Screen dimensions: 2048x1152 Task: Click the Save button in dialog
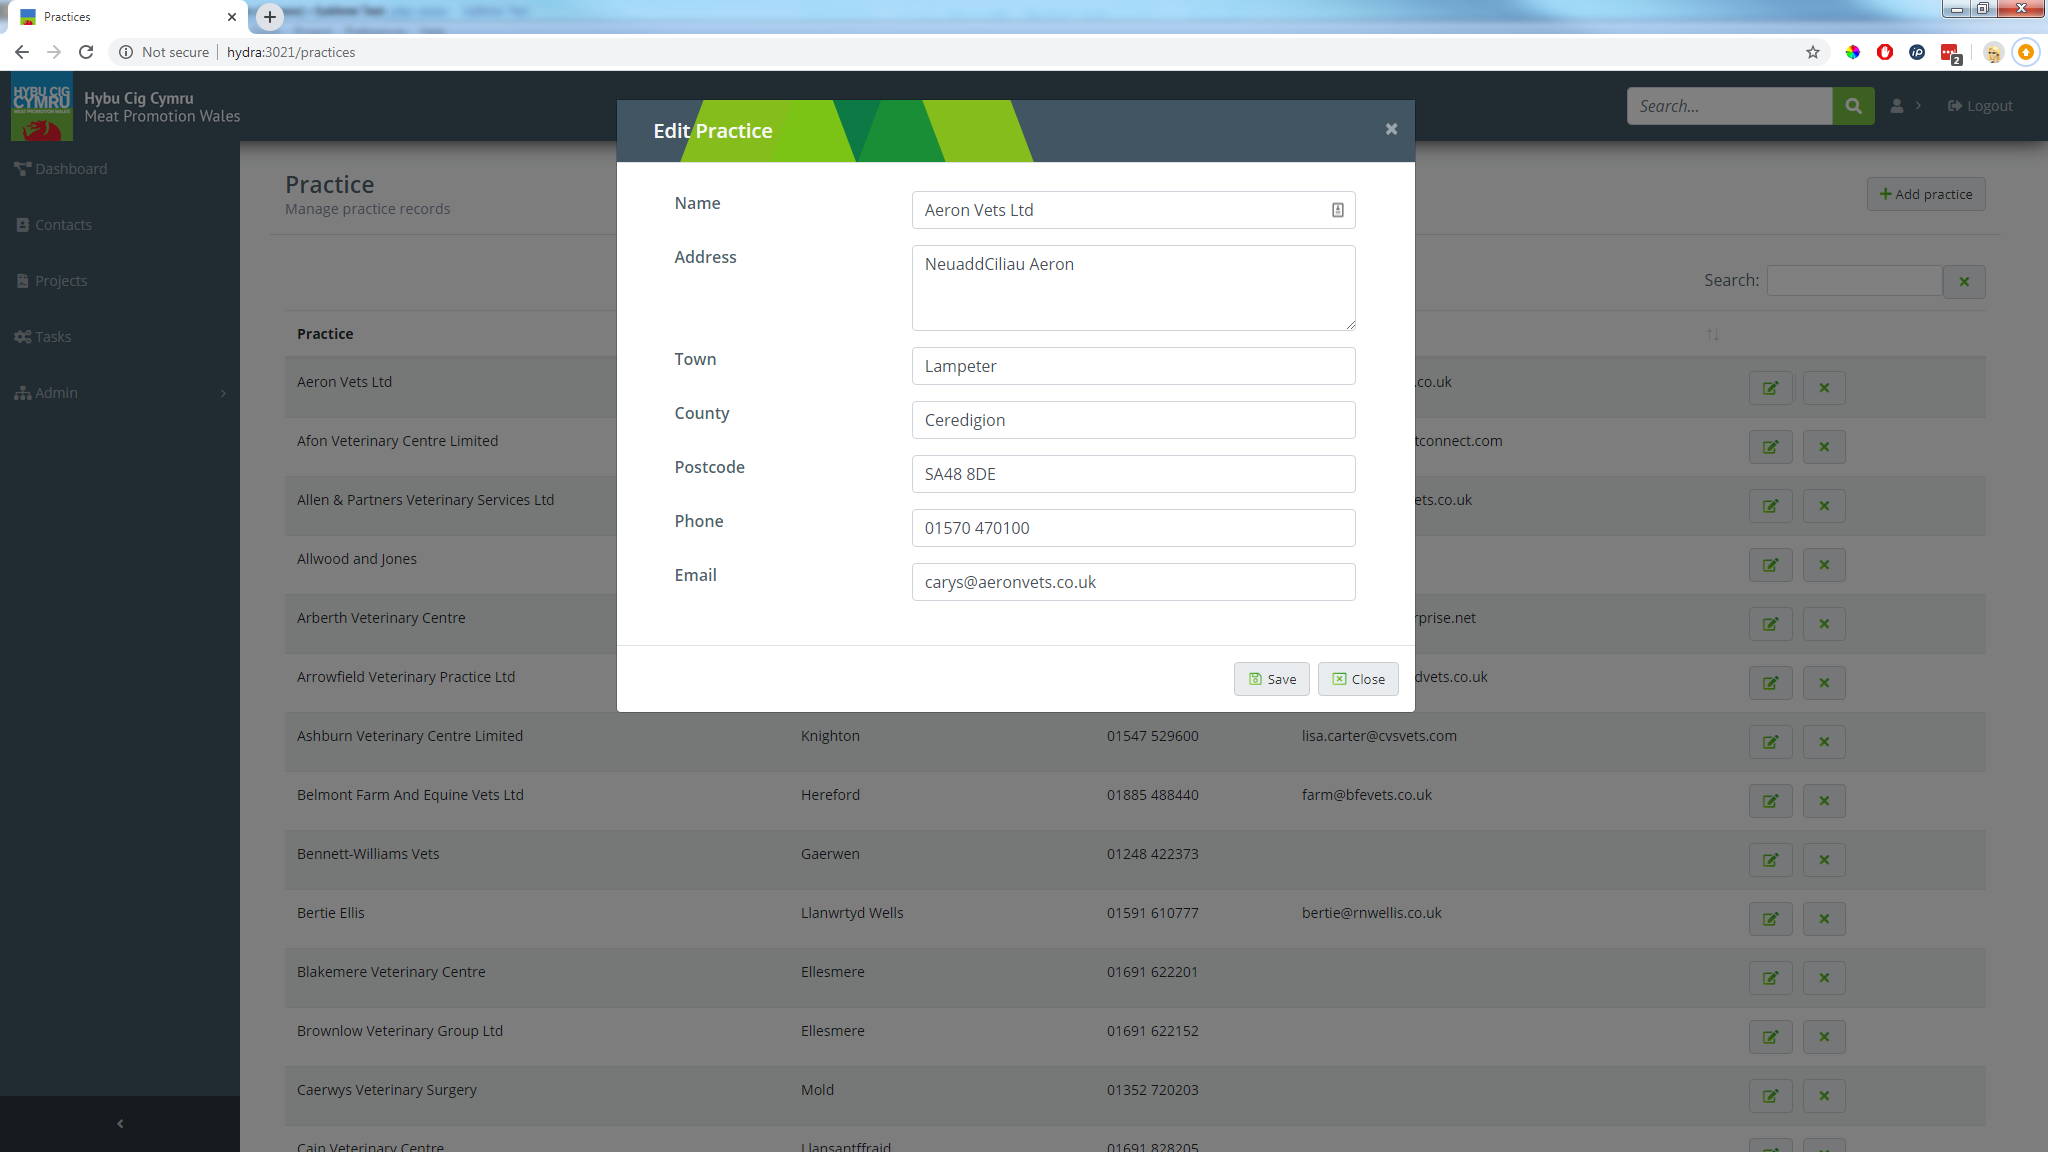(1271, 679)
